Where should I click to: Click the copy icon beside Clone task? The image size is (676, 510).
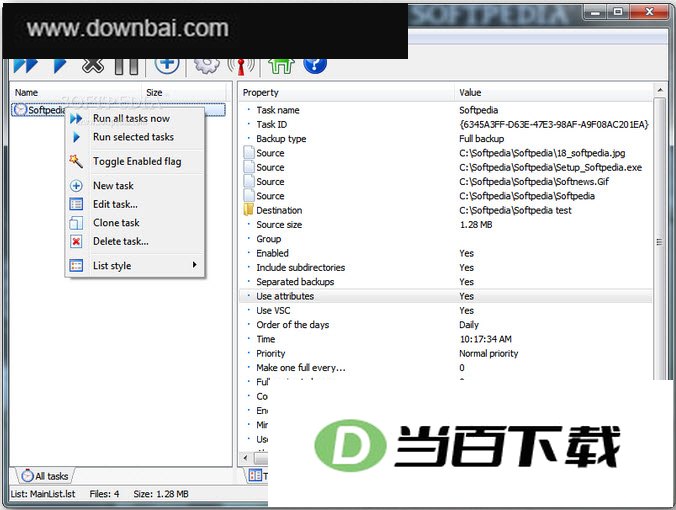76,222
